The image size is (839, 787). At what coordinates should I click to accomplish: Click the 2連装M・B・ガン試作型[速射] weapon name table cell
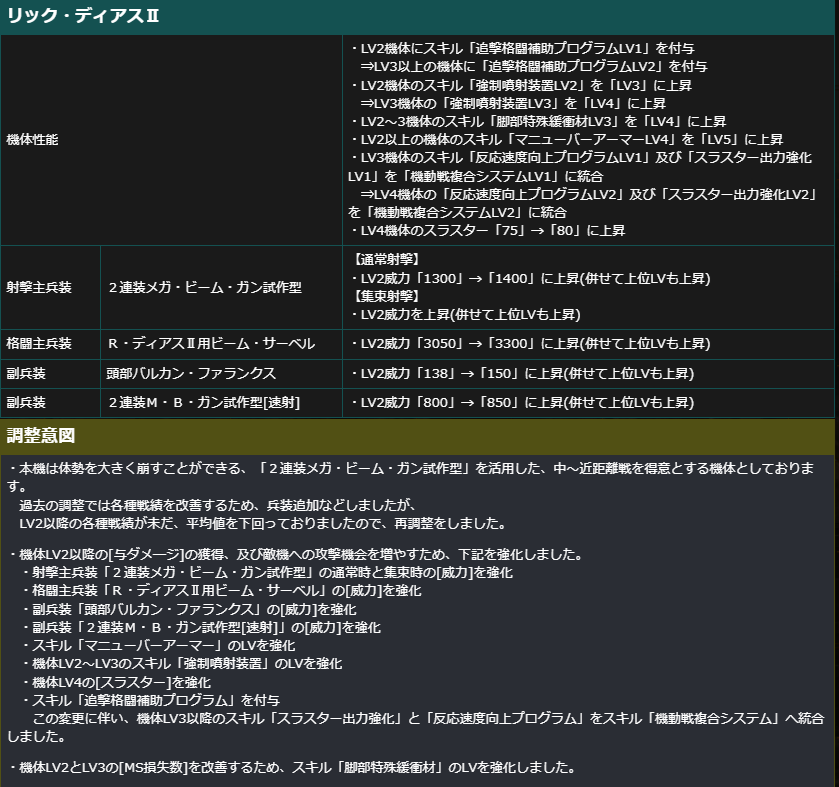(x=204, y=402)
